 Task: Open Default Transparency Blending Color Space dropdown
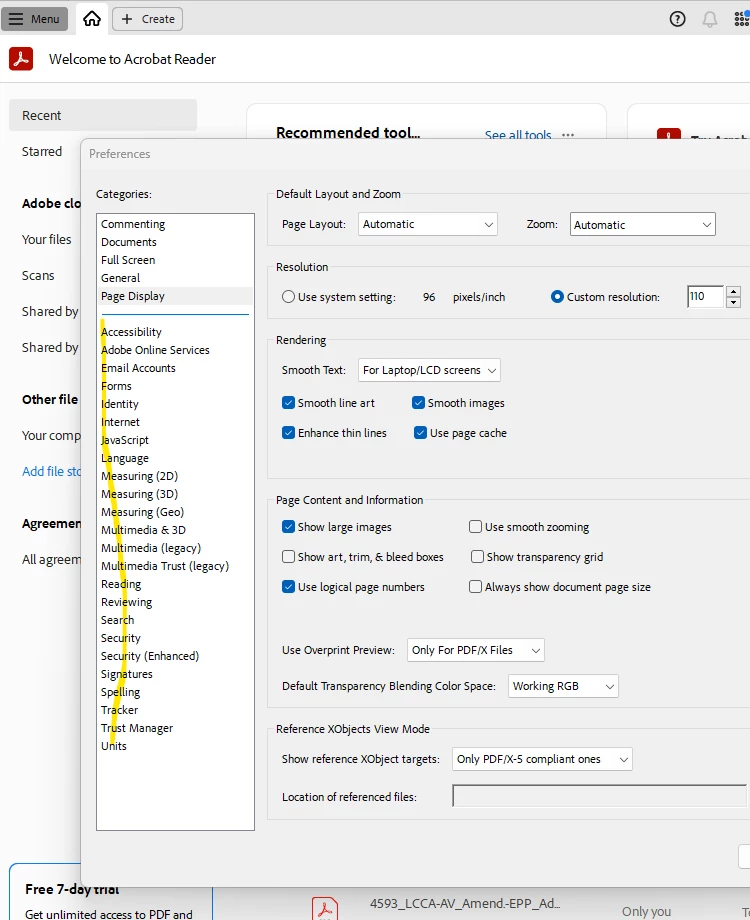563,686
